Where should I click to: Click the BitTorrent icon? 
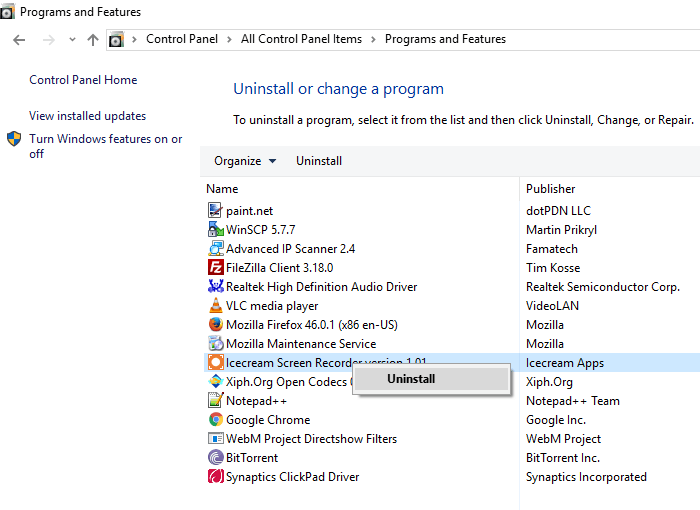click(x=215, y=457)
